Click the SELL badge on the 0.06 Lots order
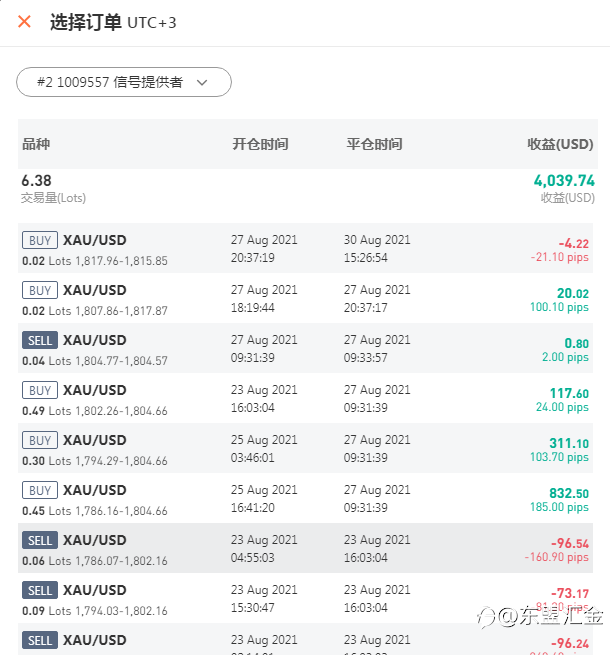This screenshot has width=610, height=655. [x=40, y=541]
